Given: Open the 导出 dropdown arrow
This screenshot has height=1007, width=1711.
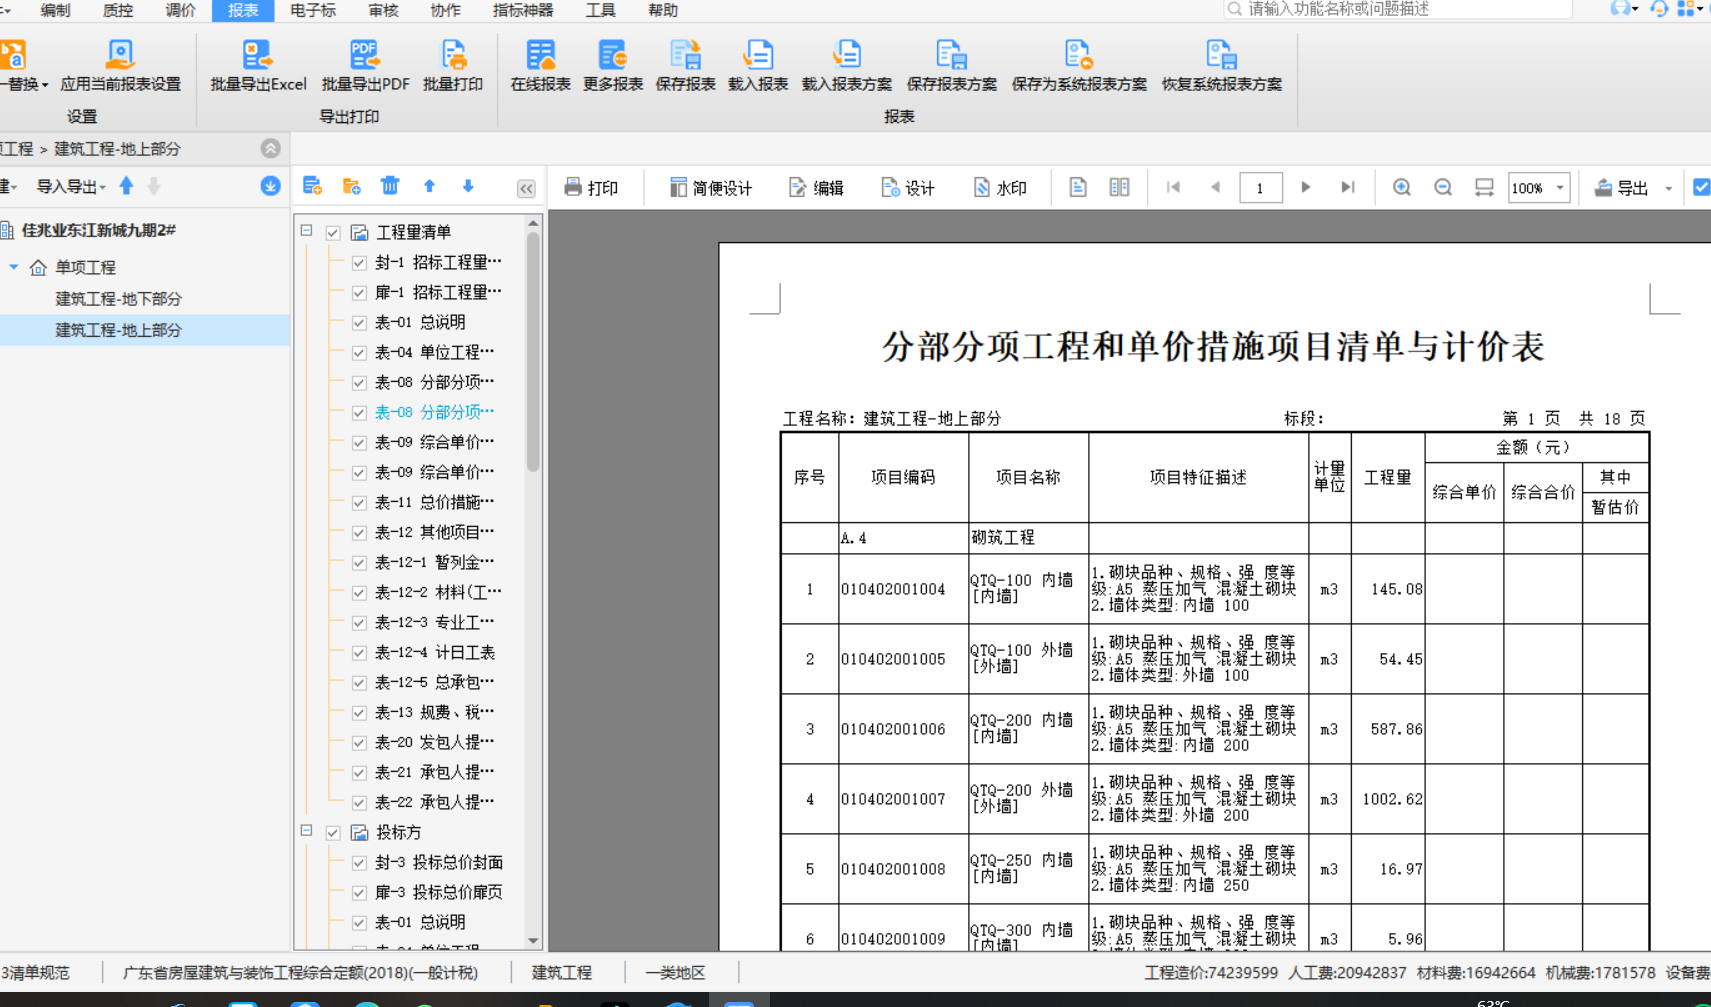Looking at the screenshot, I should coord(1668,188).
